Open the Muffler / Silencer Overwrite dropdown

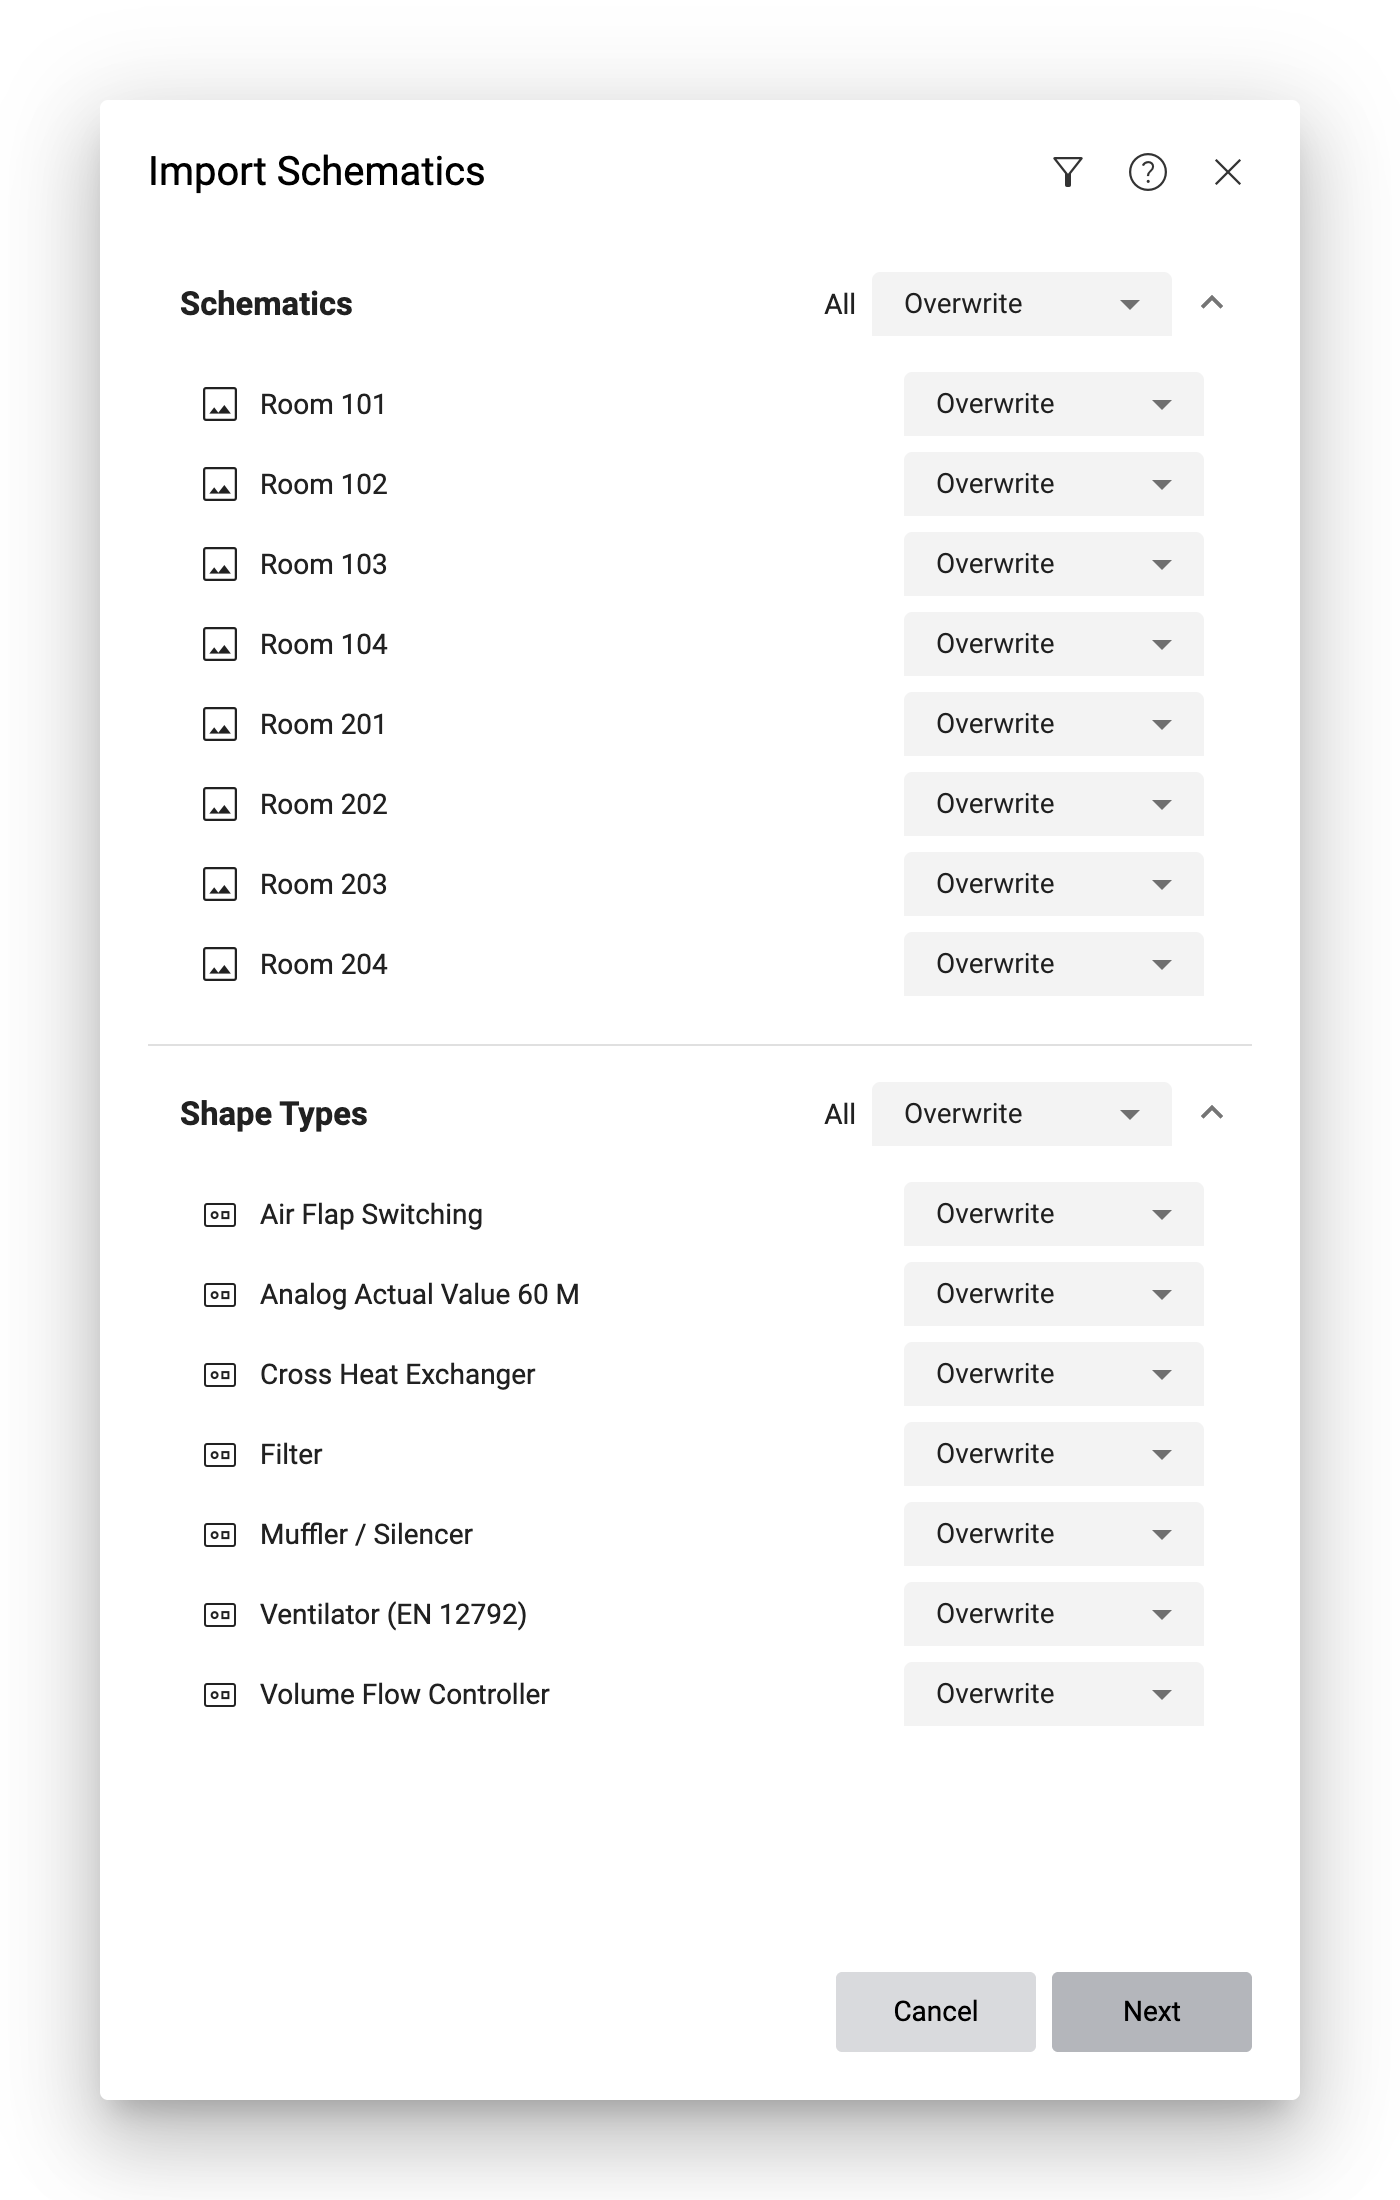[1053, 1534]
